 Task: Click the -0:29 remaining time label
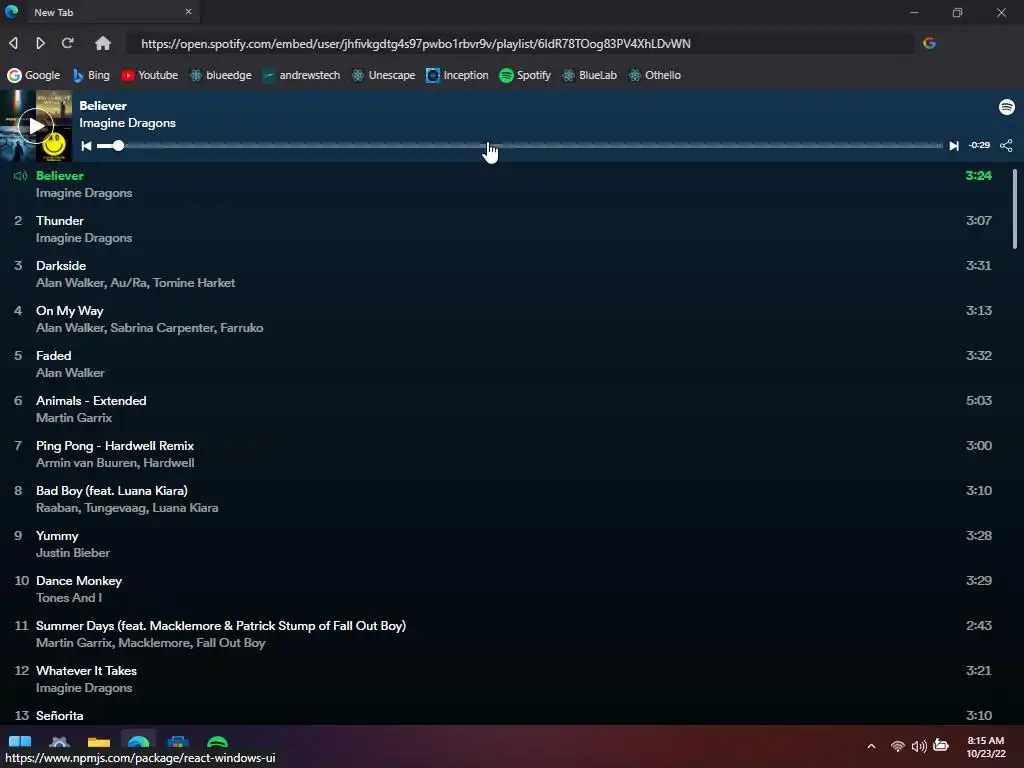(979, 145)
